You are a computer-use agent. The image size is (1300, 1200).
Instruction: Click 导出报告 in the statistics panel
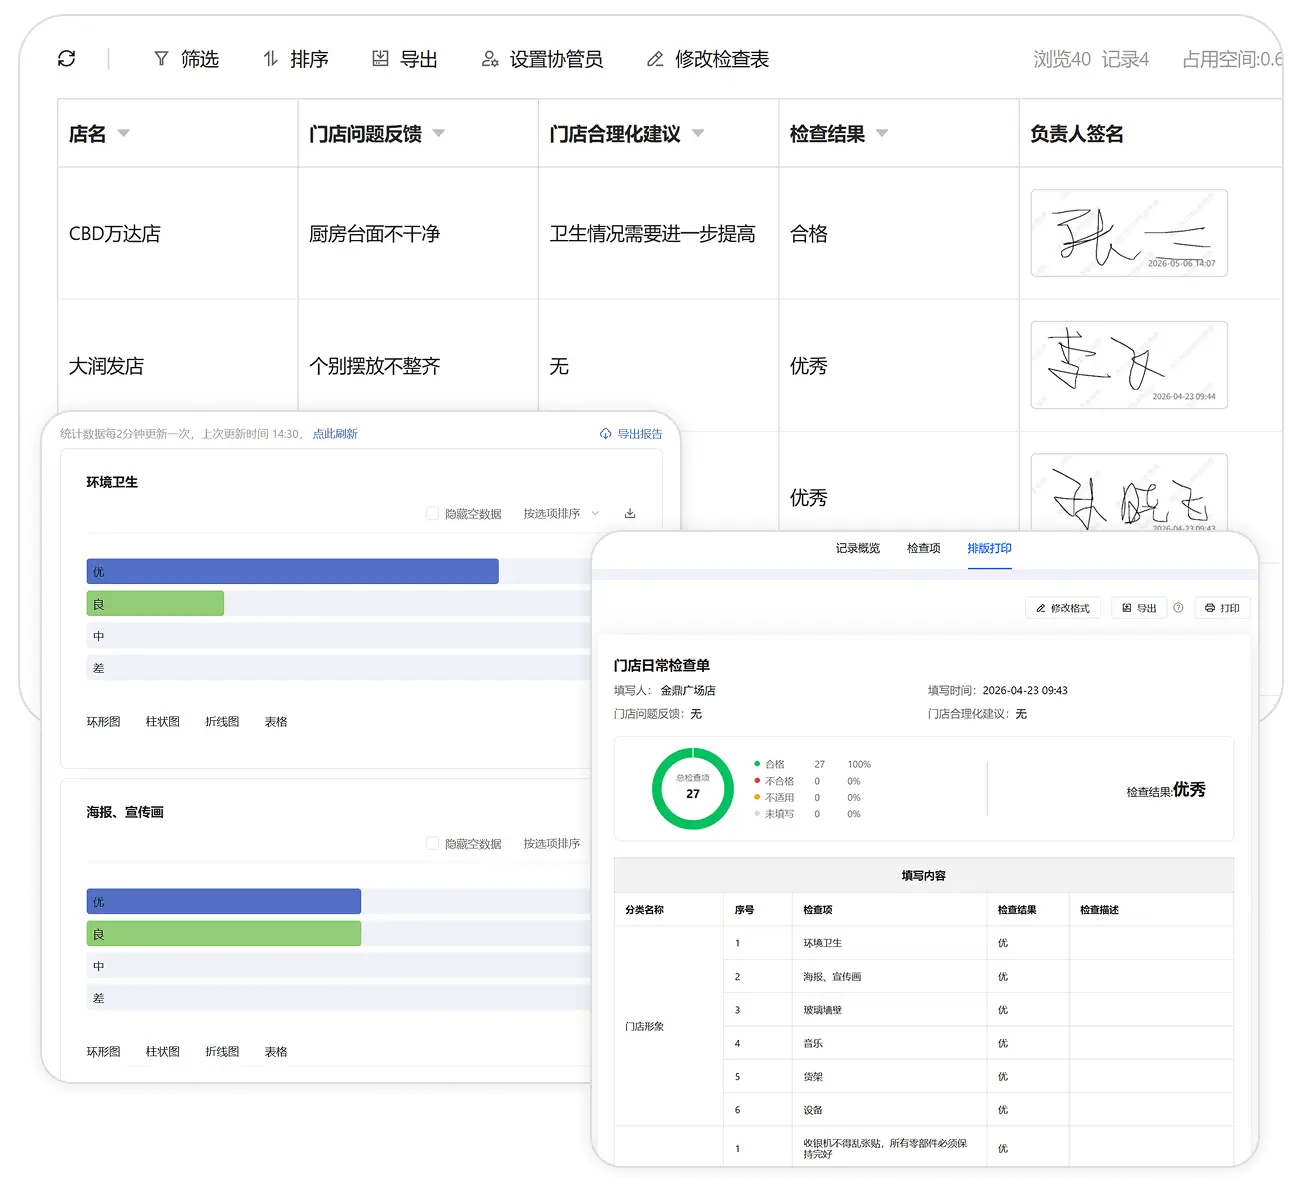point(631,434)
